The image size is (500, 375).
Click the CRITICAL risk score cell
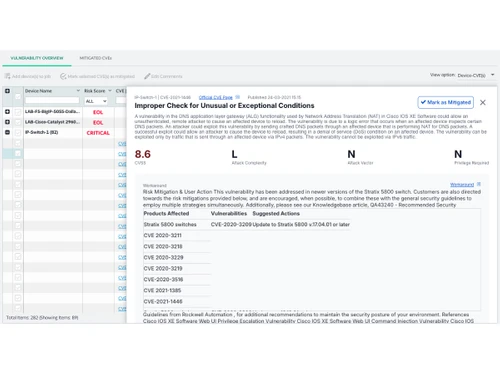click(x=98, y=133)
